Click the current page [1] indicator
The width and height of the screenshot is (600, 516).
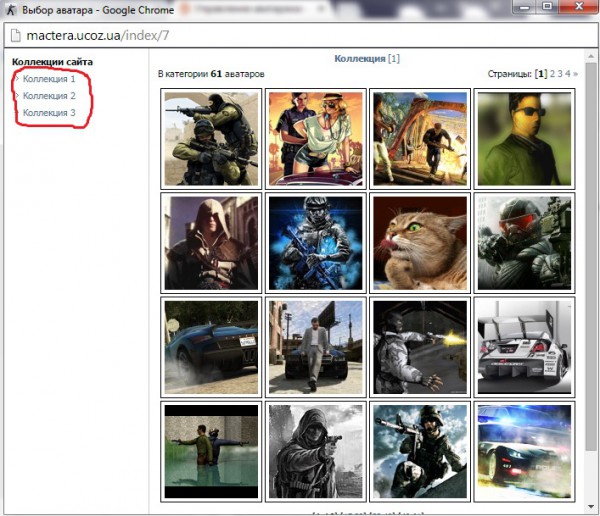click(x=541, y=73)
